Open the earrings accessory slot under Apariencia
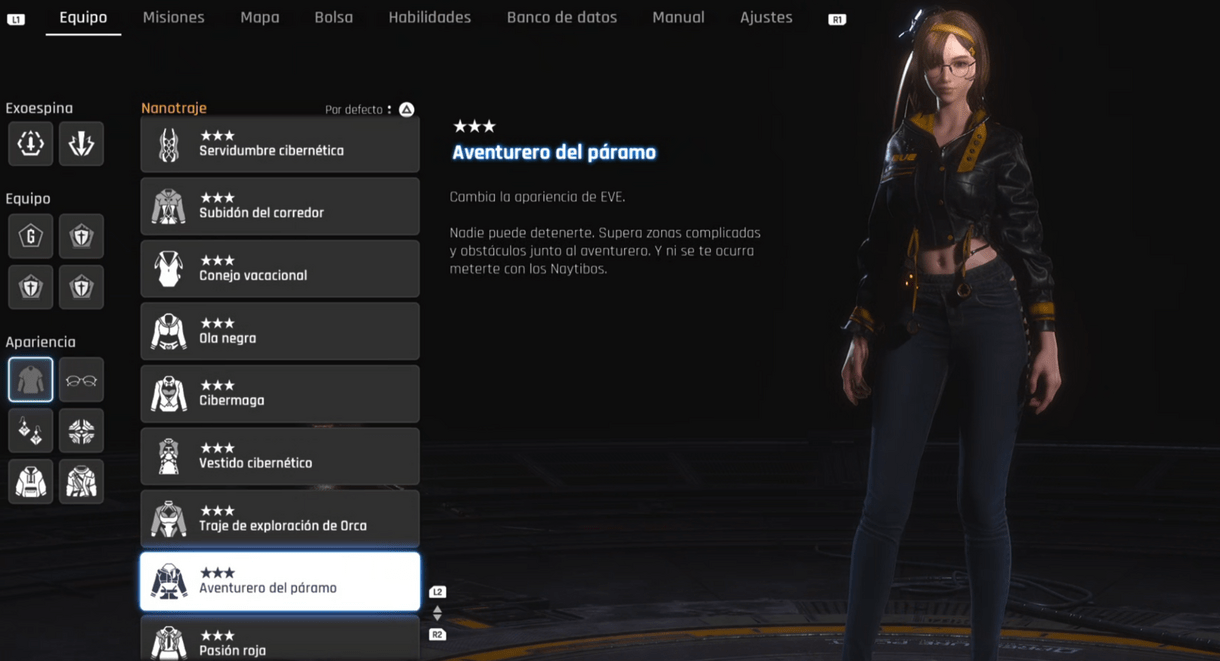Viewport: 1220px width, 661px height. coord(31,431)
